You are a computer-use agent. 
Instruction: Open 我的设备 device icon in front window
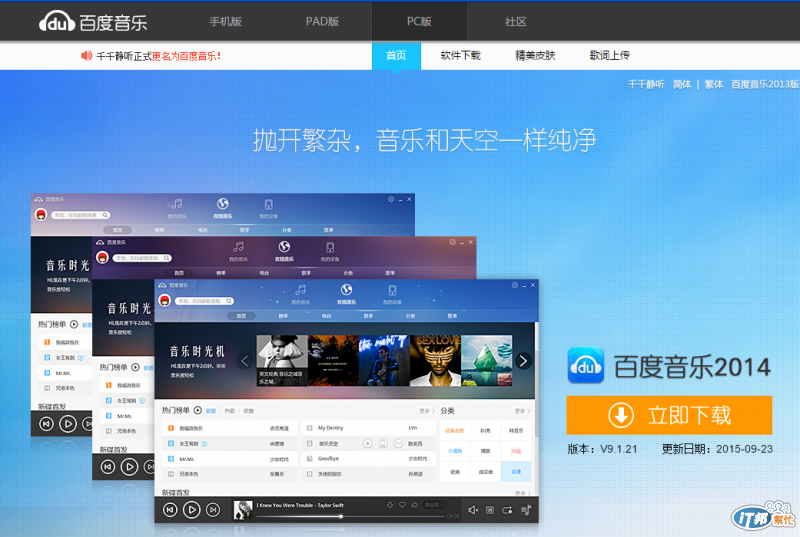click(x=392, y=290)
